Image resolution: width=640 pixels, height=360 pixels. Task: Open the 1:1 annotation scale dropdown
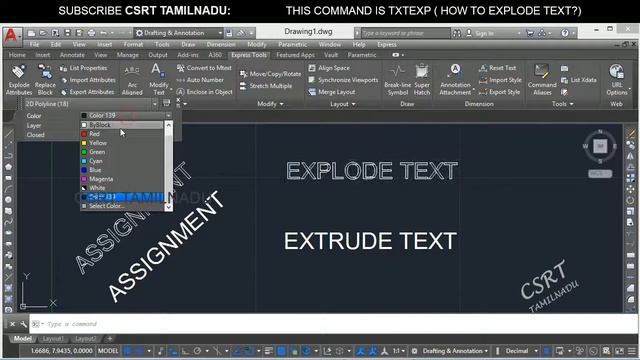[x=398, y=351]
